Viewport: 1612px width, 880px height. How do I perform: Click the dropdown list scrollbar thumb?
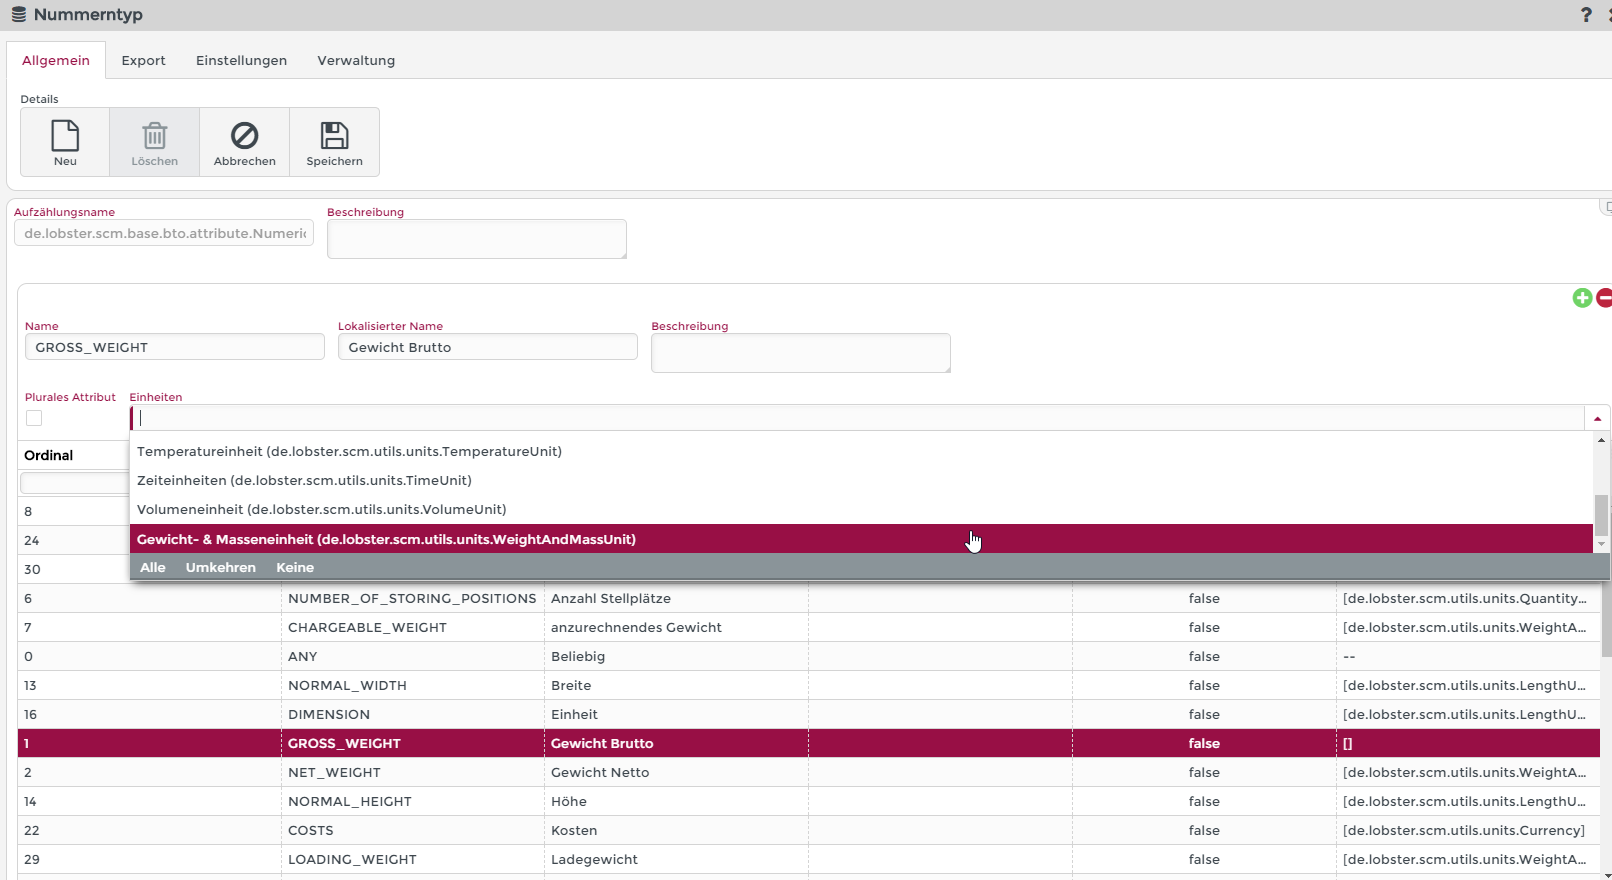pyautogui.click(x=1601, y=515)
